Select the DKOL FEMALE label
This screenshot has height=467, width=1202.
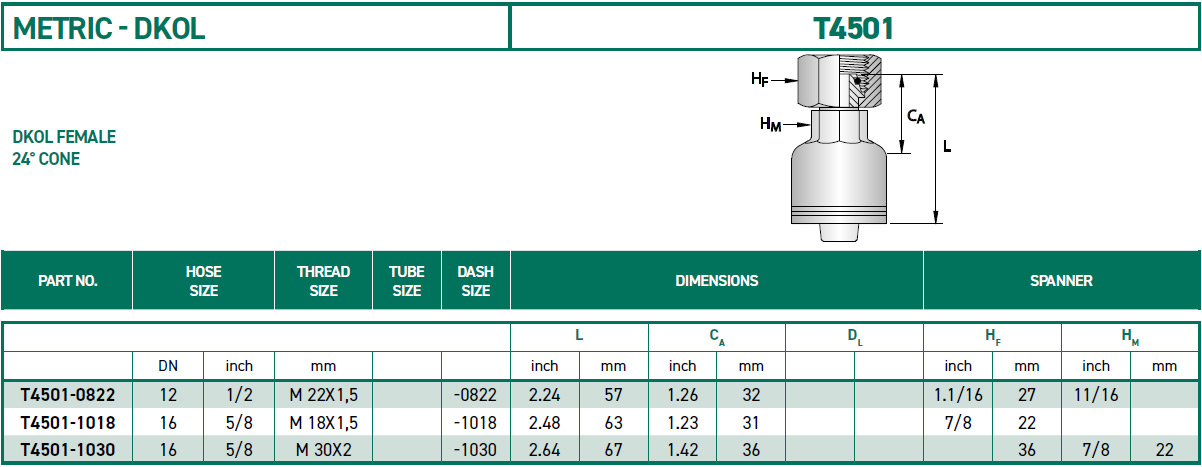tap(64, 137)
